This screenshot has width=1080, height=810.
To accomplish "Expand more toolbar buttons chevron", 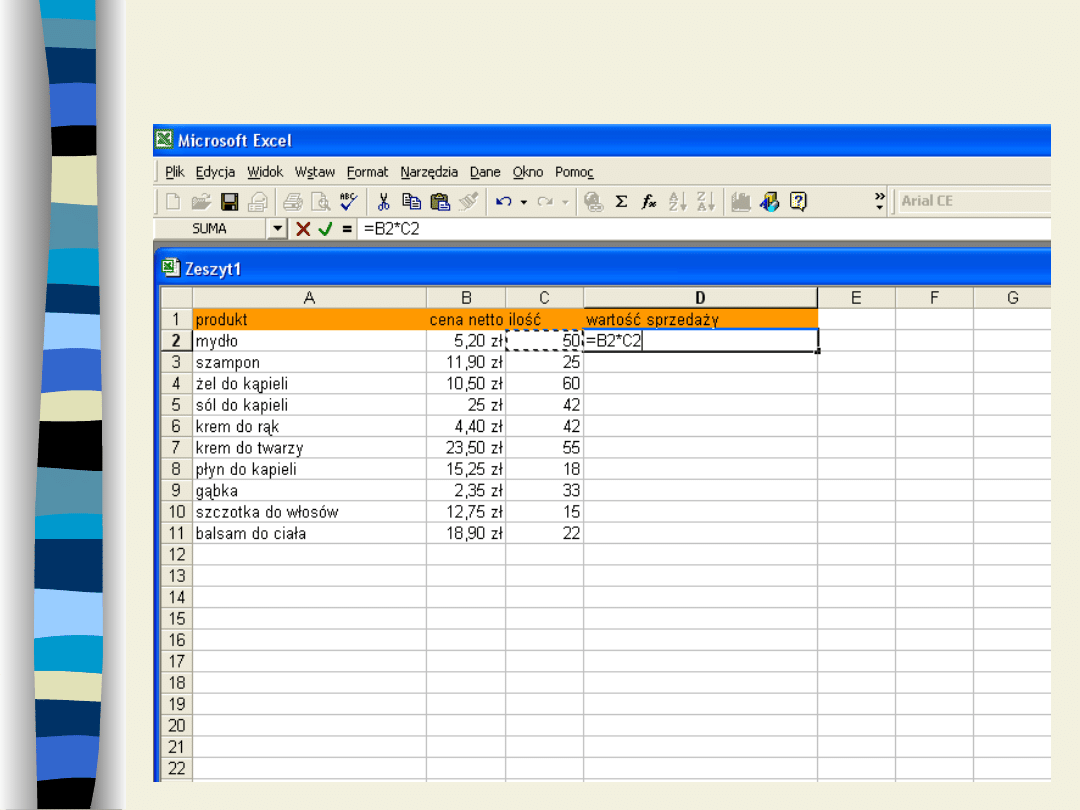I will click(879, 201).
